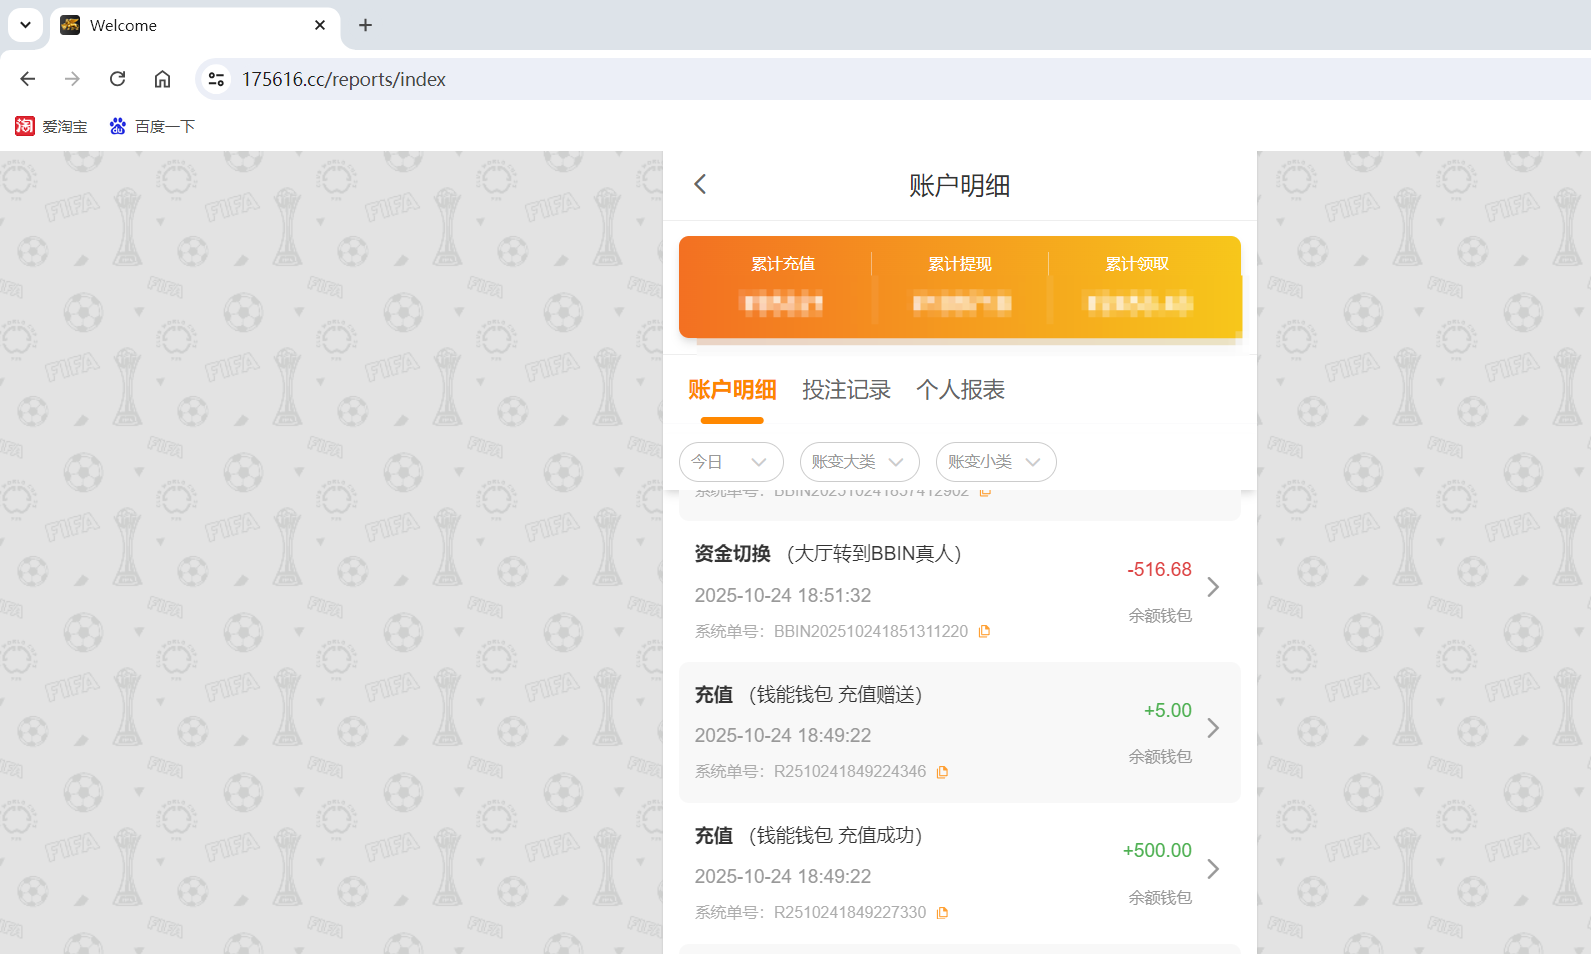The image size is (1591, 954).
Task: Expand details of the +5.00 recharge bonus
Action: 1212,728
